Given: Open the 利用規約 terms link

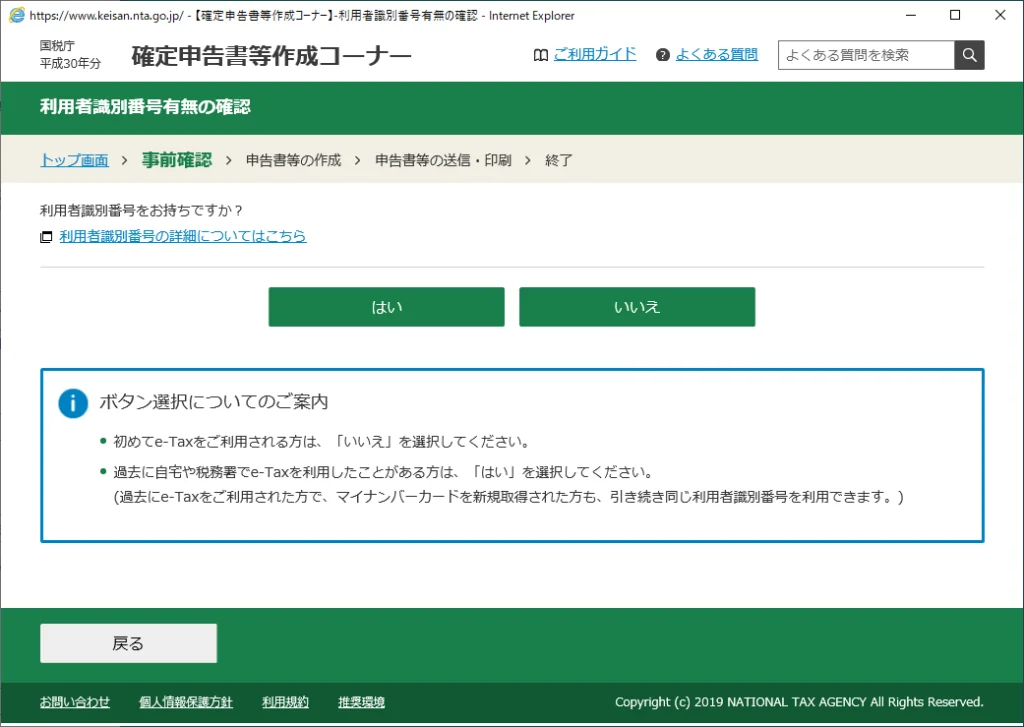Looking at the screenshot, I should click(x=285, y=702).
